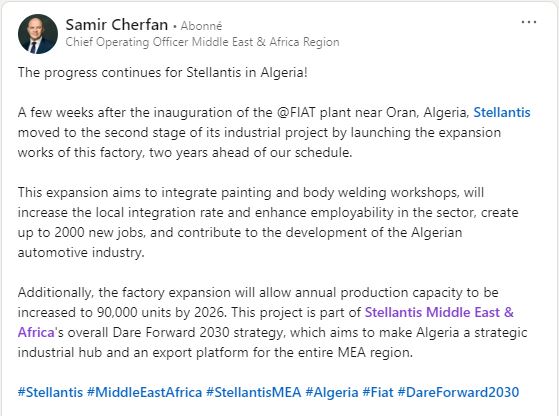Click Samir Cherfan's profile photo
This screenshot has height=416, width=559.
tap(38, 34)
